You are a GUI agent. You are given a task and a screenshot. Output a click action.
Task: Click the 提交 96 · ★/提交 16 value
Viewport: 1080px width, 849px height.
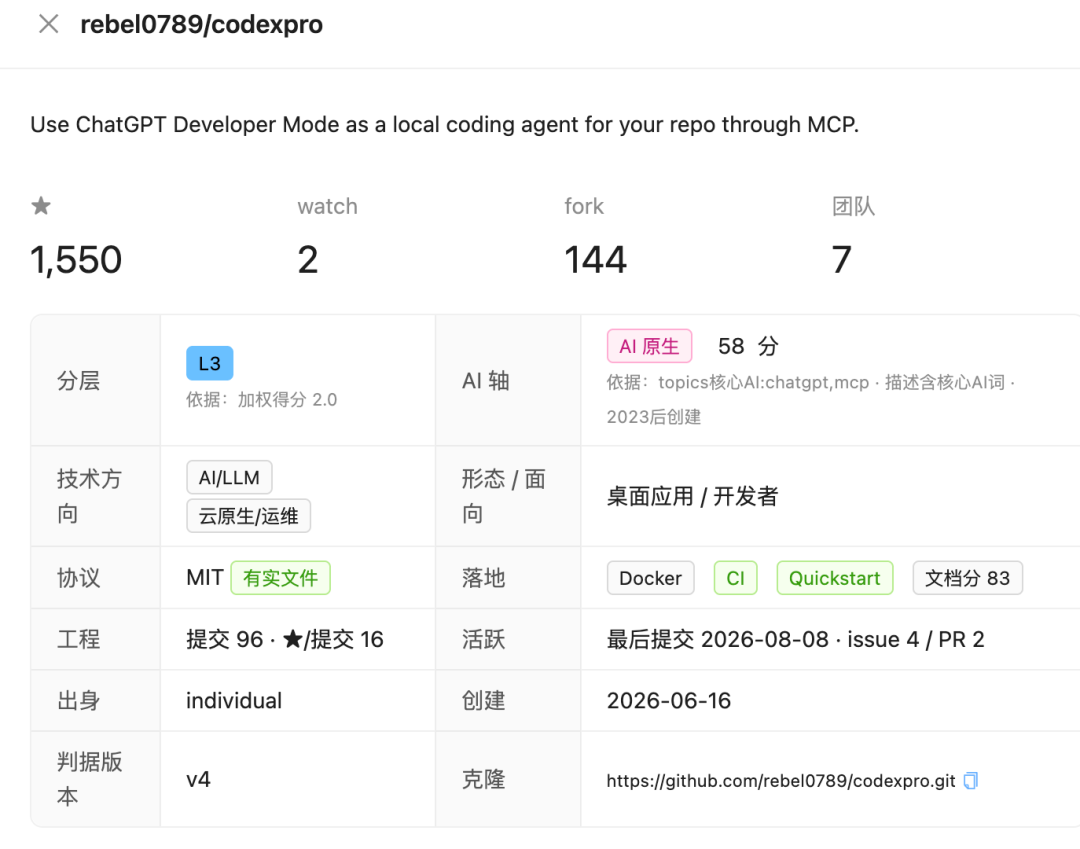click(284, 639)
